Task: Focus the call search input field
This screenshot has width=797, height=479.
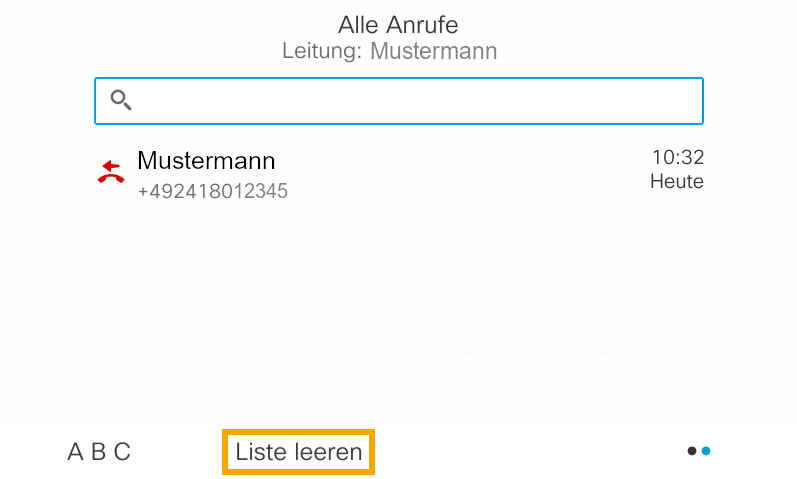Action: coord(410,101)
